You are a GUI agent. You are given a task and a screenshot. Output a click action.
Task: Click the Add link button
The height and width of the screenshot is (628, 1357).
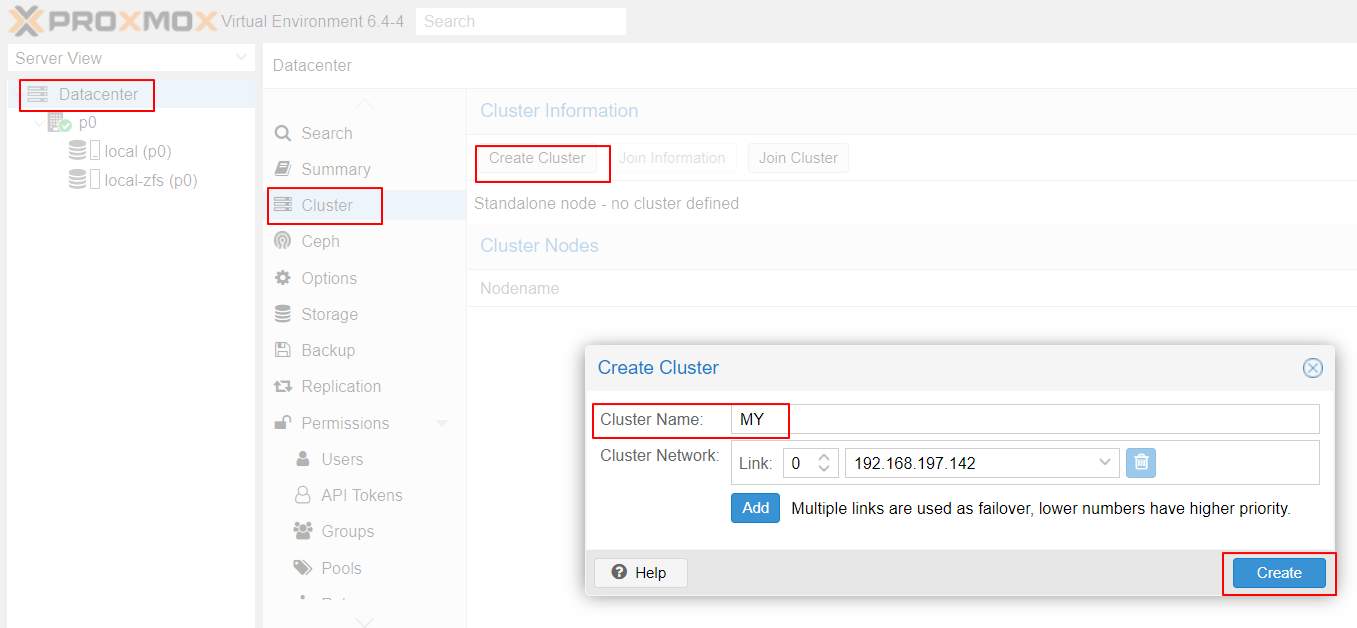755,508
